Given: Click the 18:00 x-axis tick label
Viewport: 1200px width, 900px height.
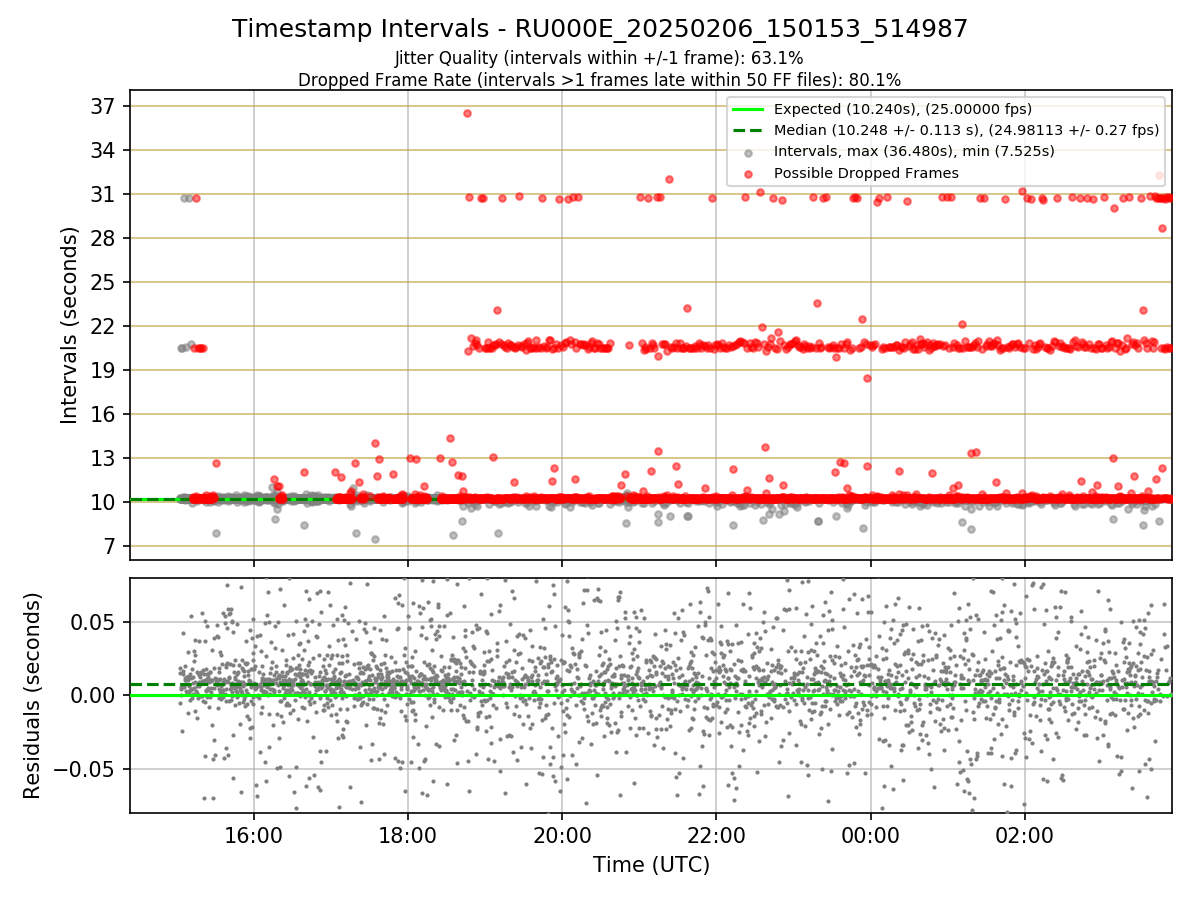Looking at the screenshot, I should pos(408,836).
